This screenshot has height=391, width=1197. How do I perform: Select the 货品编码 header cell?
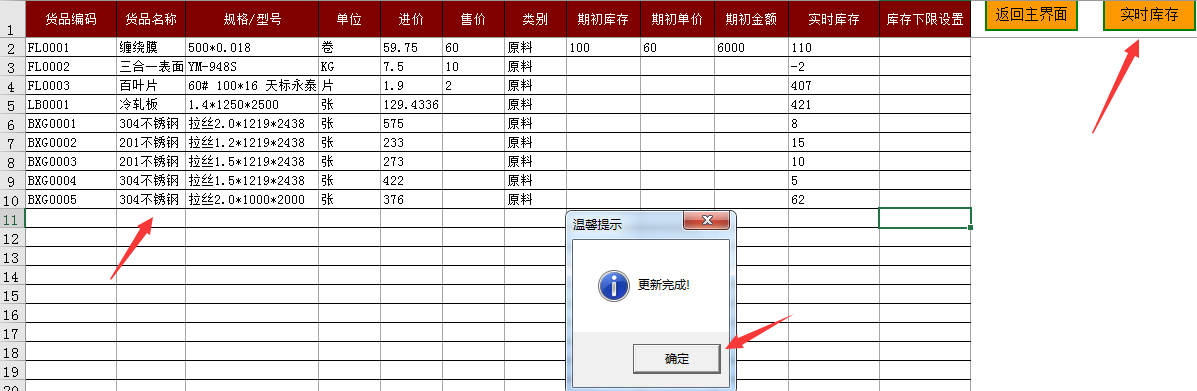pyautogui.click(x=71, y=19)
